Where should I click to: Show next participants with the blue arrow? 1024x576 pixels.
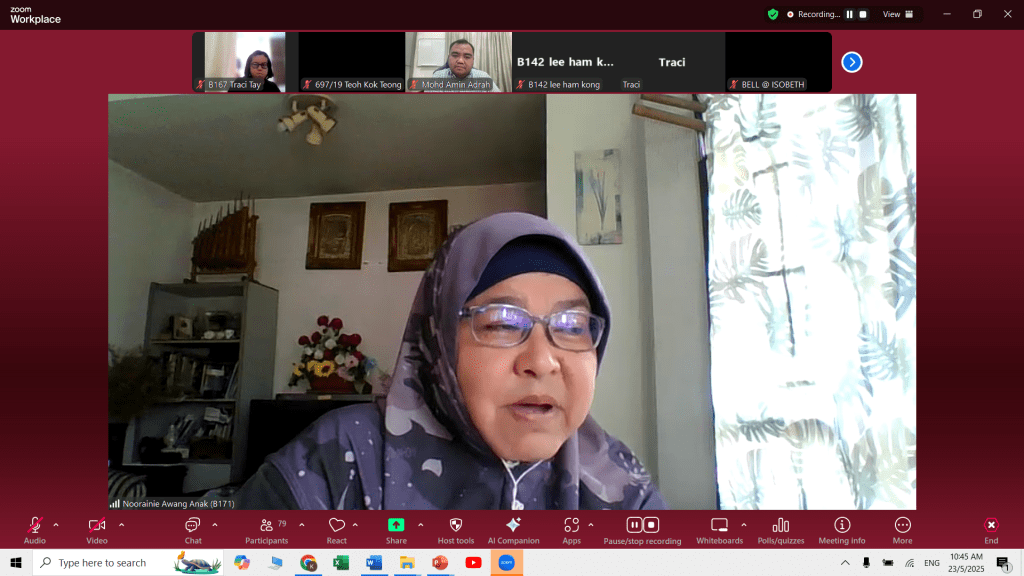851,62
